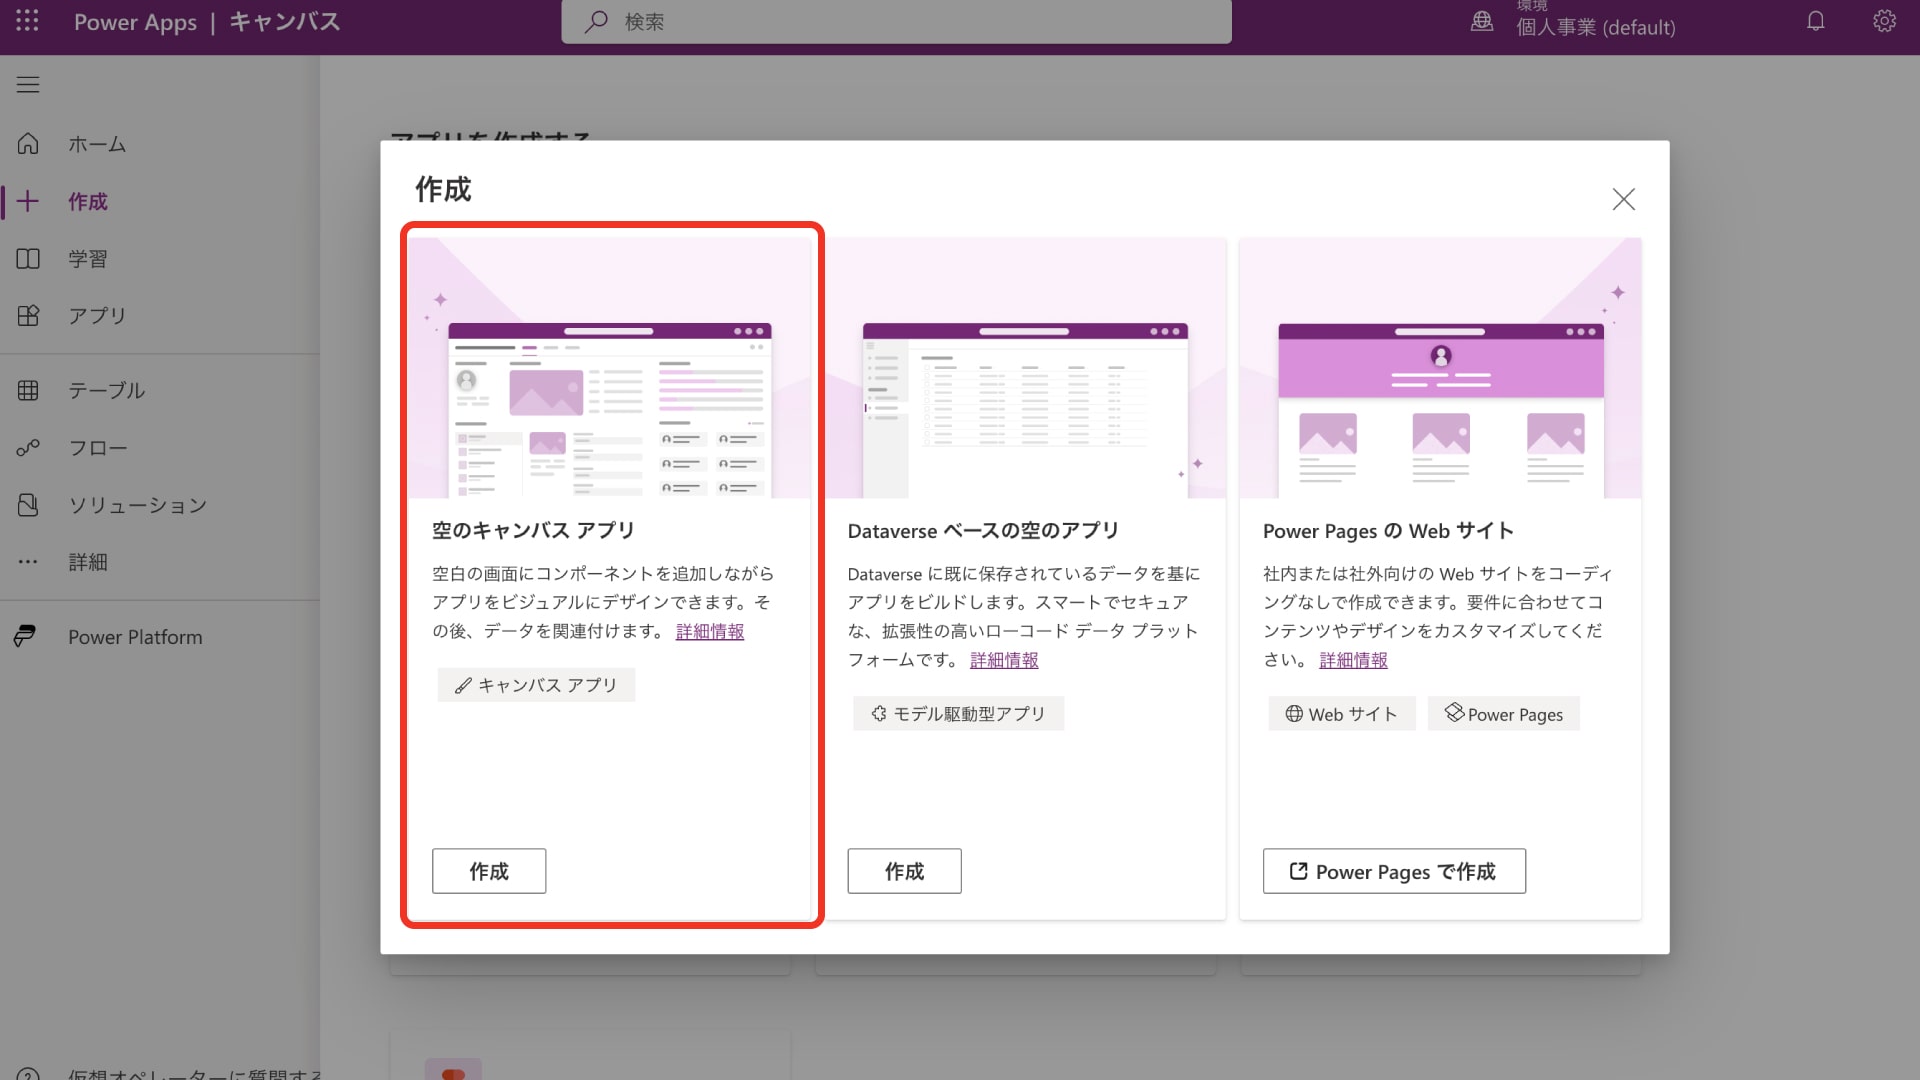Click the Solutions icon in sidebar
This screenshot has width=1920, height=1080.
point(28,505)
